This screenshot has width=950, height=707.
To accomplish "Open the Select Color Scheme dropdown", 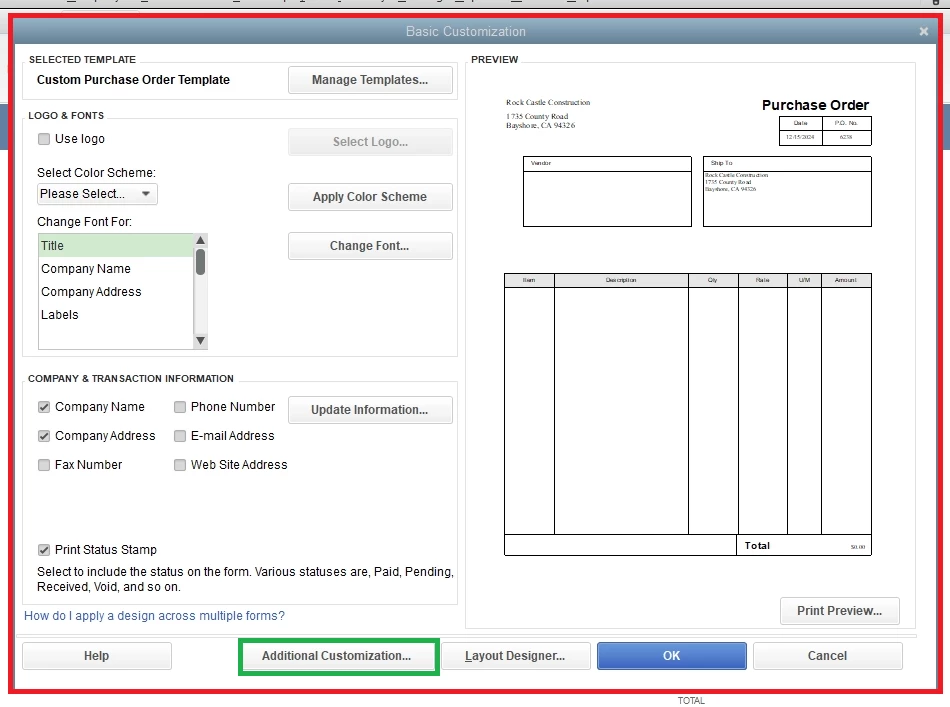I will [x=97, y=194].
